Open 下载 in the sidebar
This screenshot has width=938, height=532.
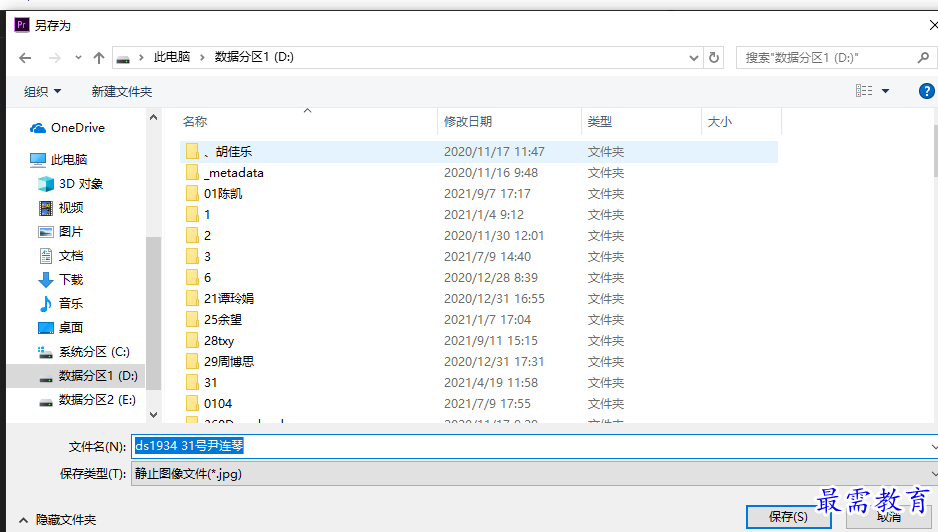tap(61, 279)
